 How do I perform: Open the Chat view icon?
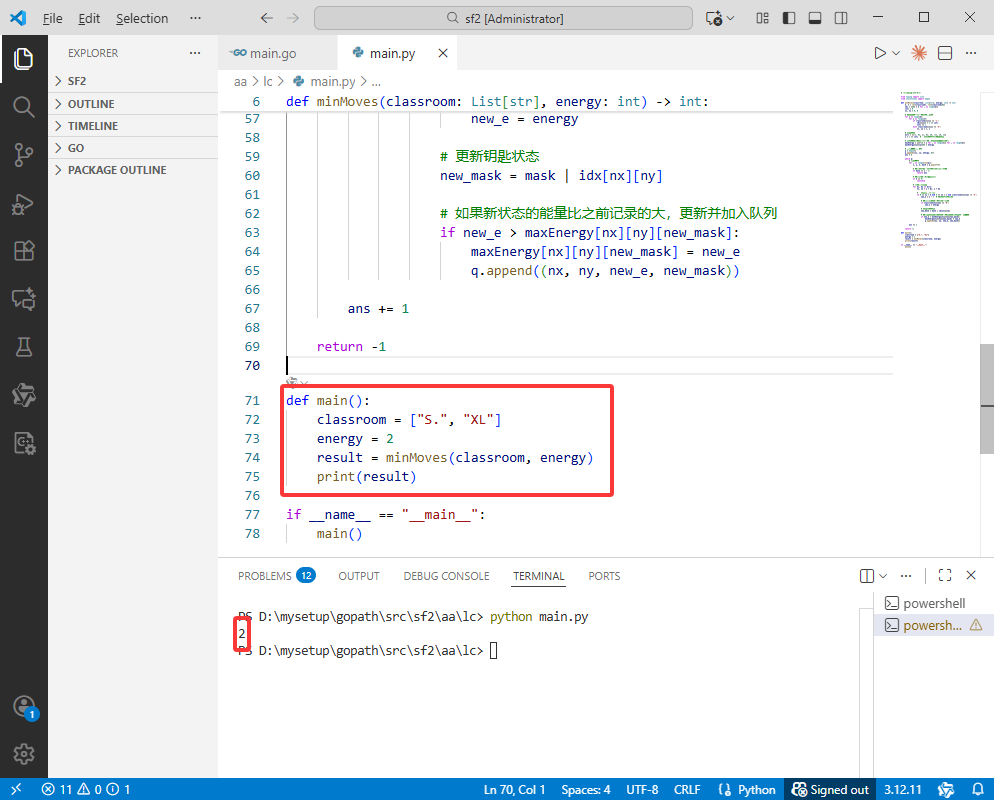pyautogui.click(x=23, y=299)
